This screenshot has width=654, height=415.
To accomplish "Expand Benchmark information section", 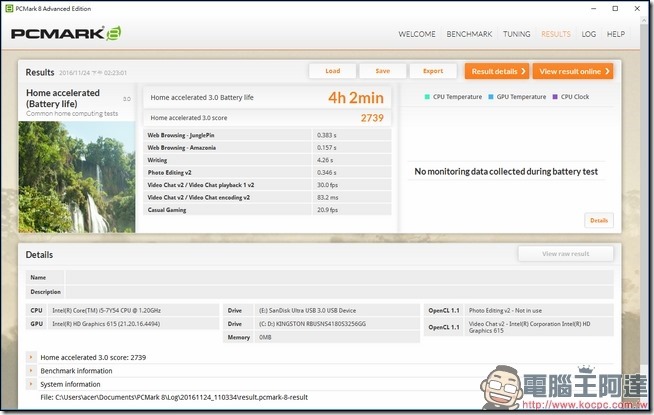I will pyautogui.click(x=31, y=370).
